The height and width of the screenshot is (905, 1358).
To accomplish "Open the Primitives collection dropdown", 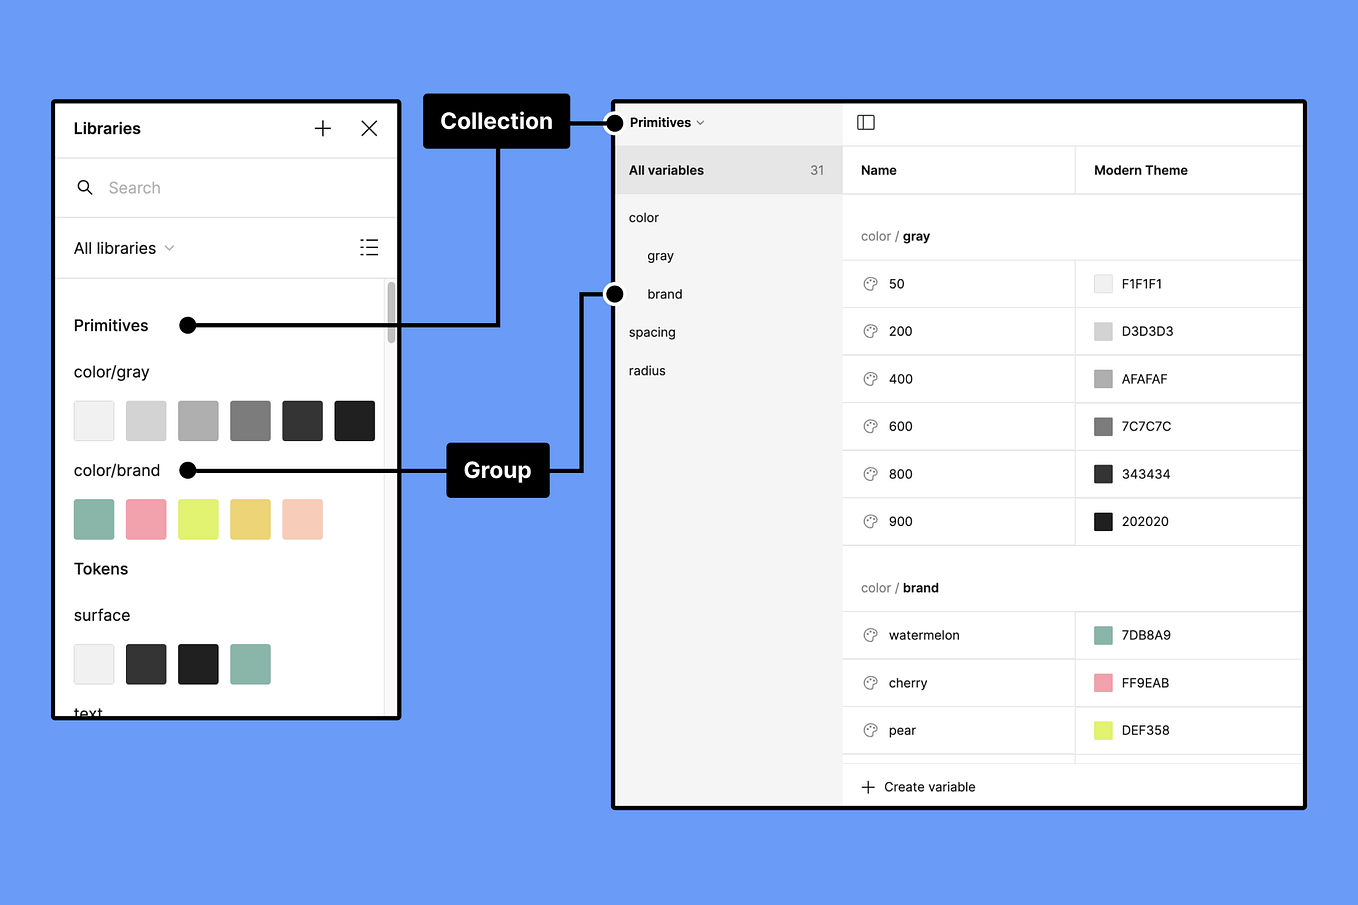I will (x=665, y=122).
